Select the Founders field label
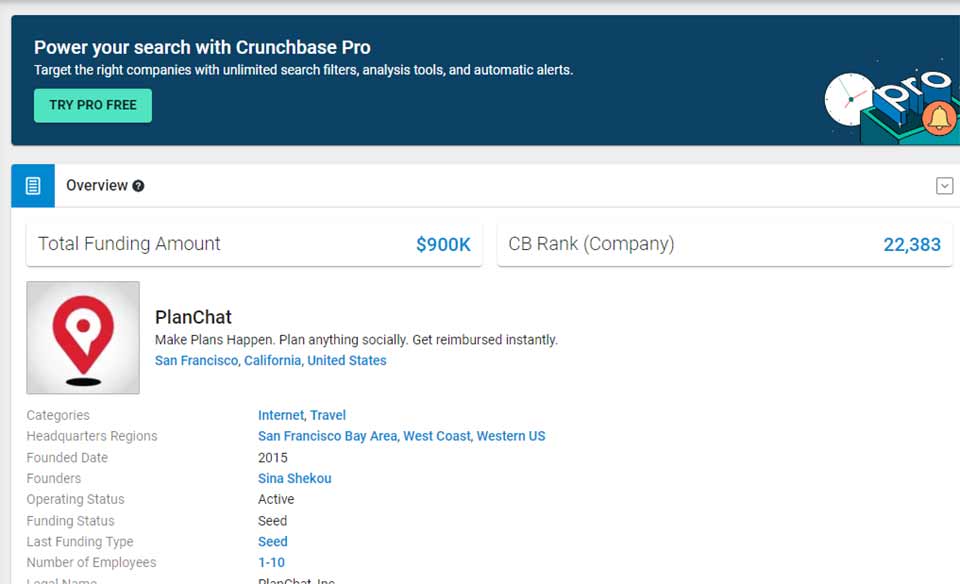 click(x=54, y=478)
